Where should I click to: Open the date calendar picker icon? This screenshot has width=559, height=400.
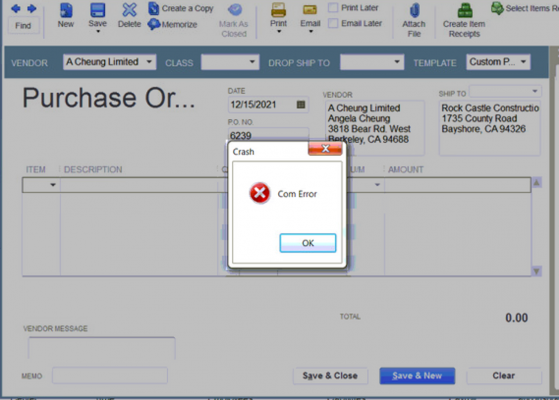(301, 104)
